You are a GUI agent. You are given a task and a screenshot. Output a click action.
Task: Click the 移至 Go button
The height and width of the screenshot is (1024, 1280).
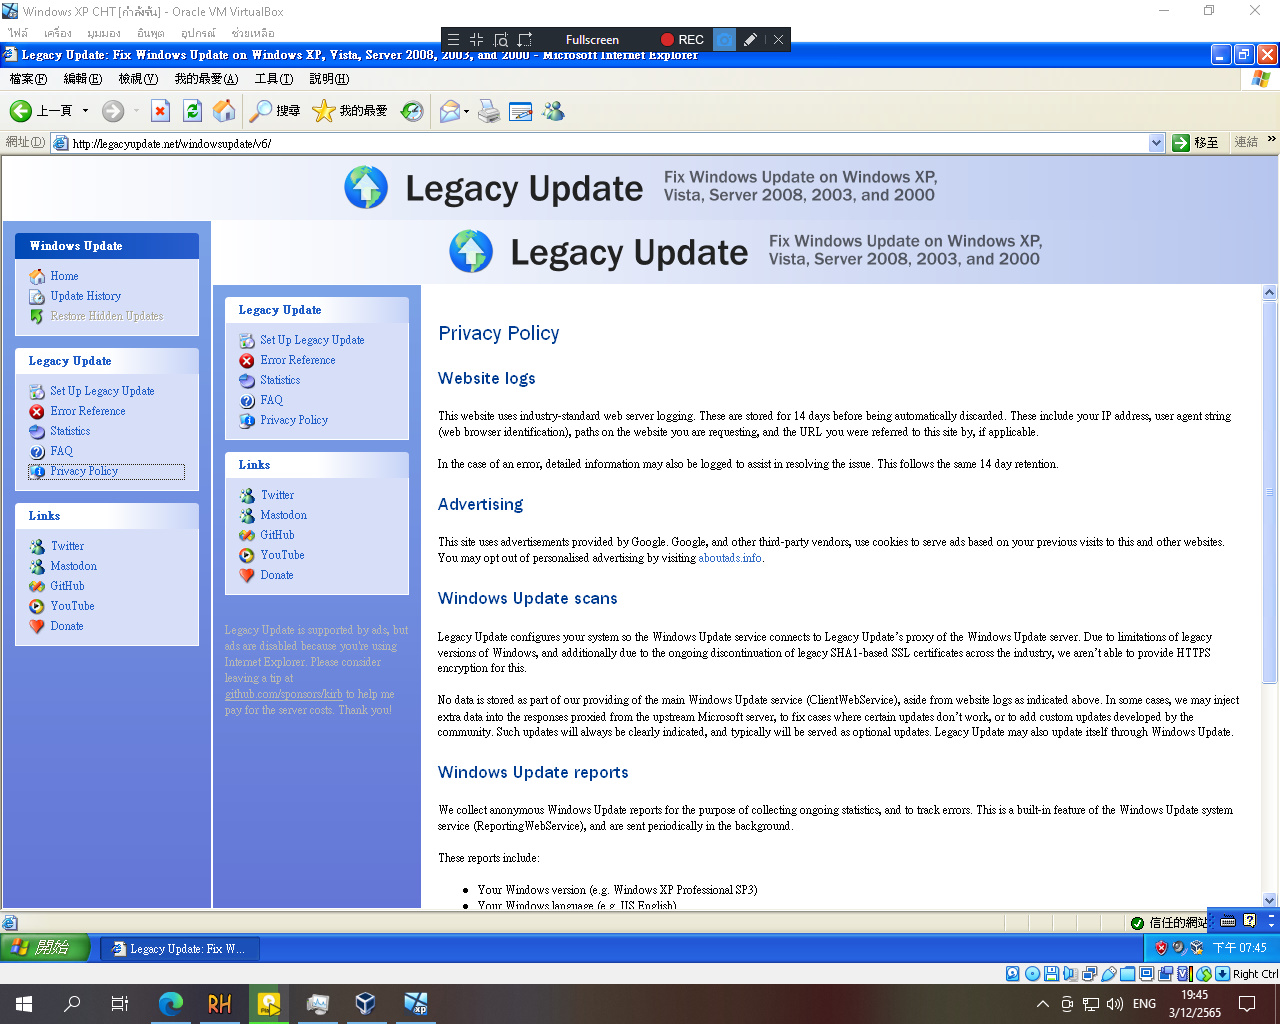point(1196,143)
